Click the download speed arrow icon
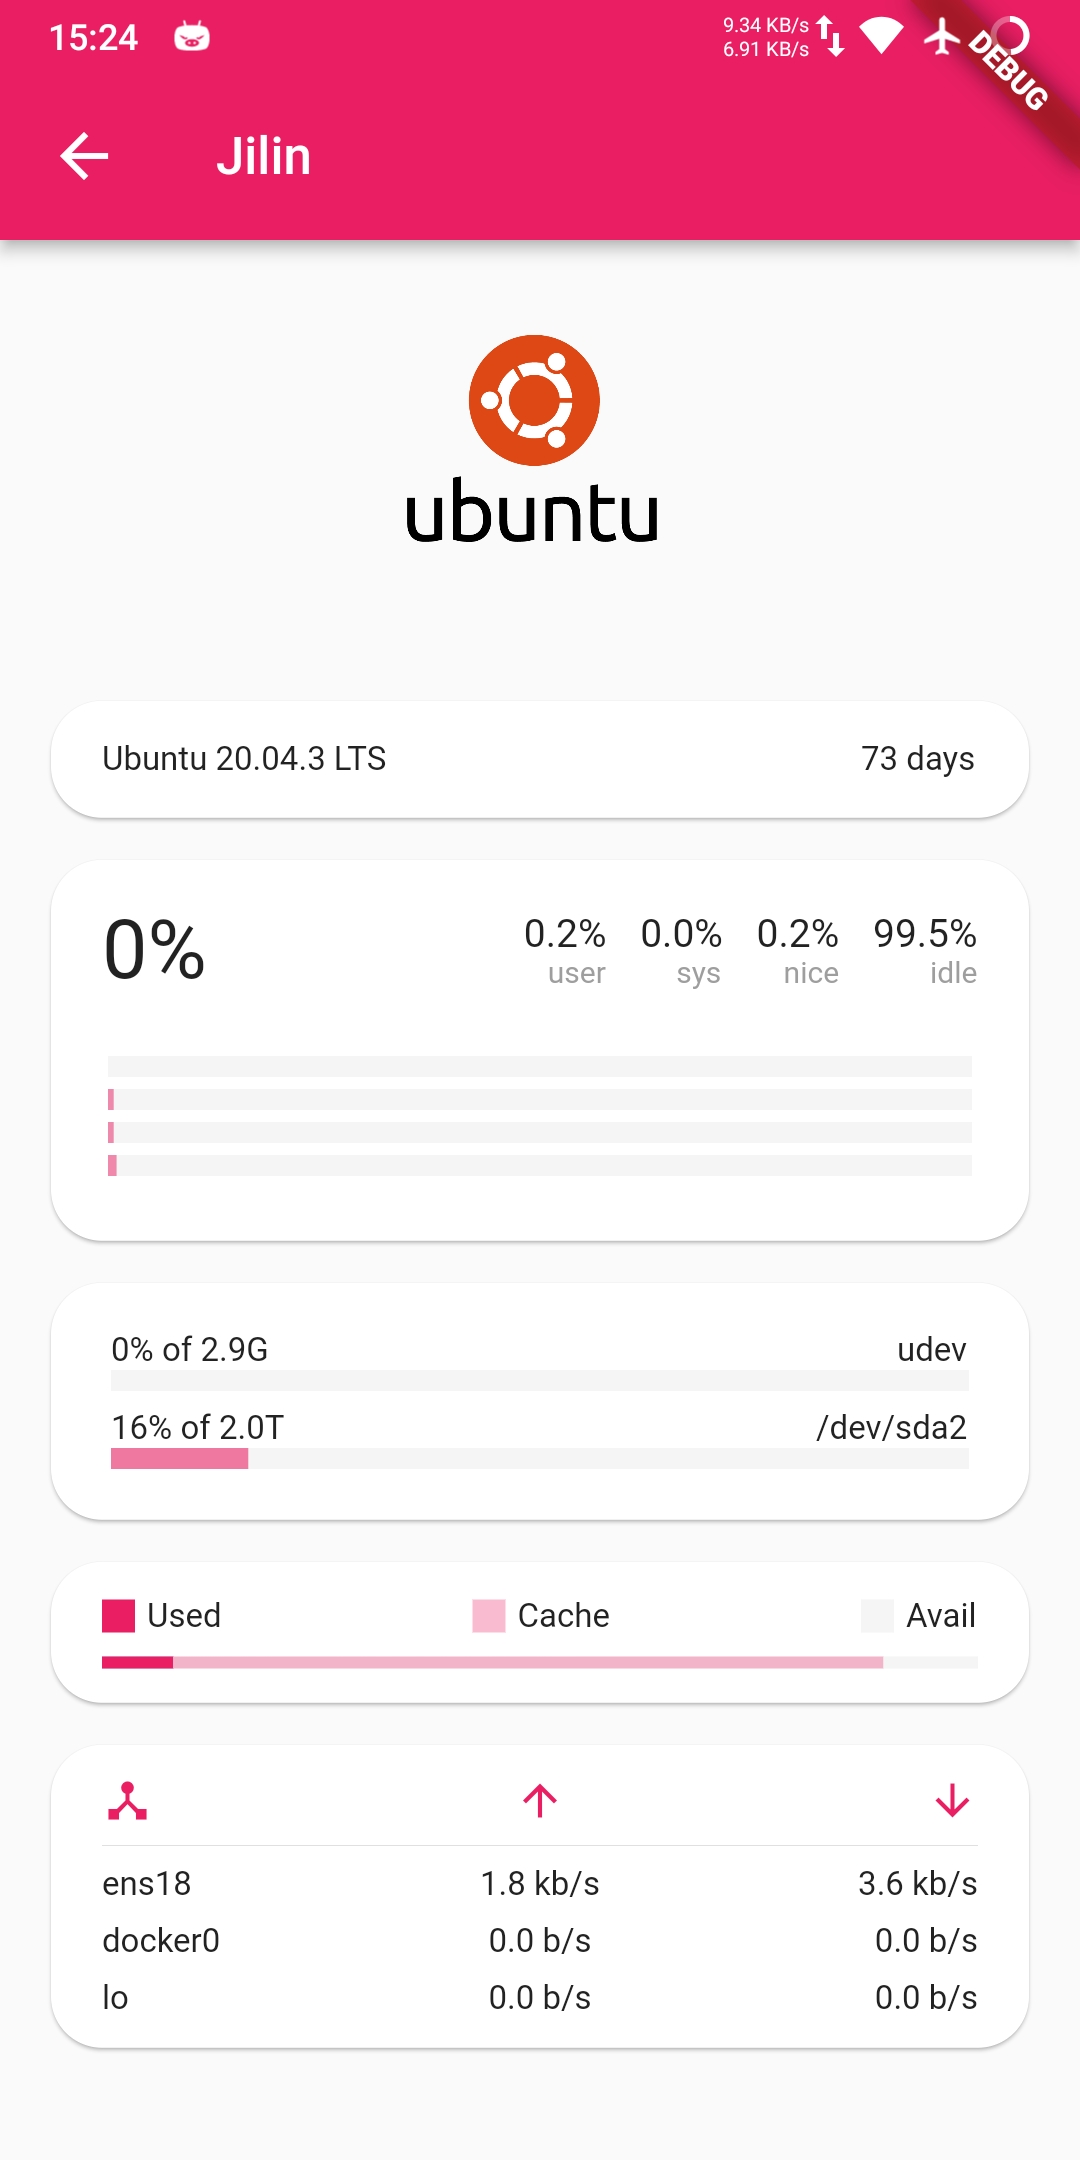This screenshot has height=2160, width=1080. click(x=952, y=1801)
